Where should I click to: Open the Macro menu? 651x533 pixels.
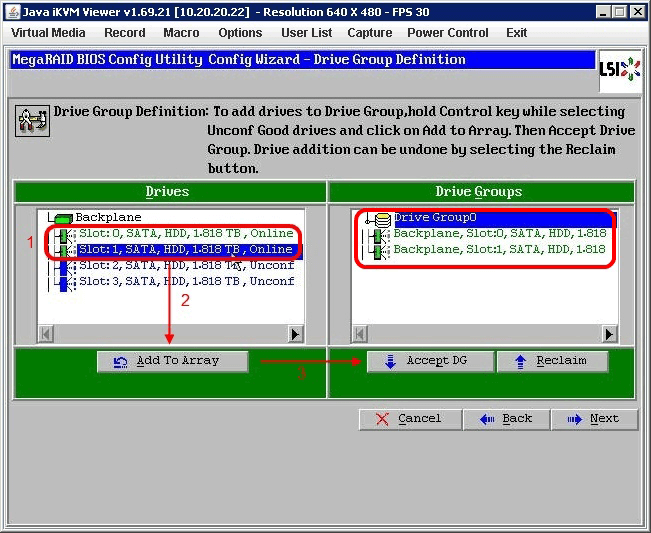tap(181, 33)
